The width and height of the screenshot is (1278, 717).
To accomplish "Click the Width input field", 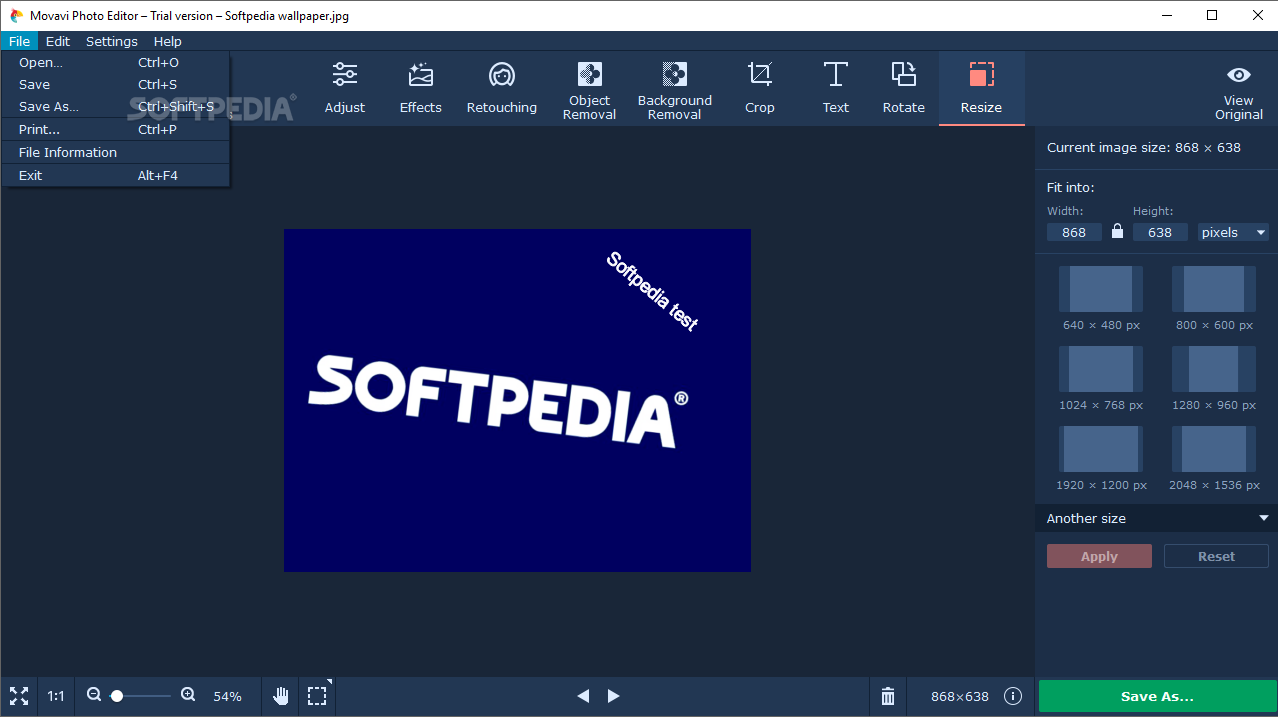I will [x=1074, y=232].
